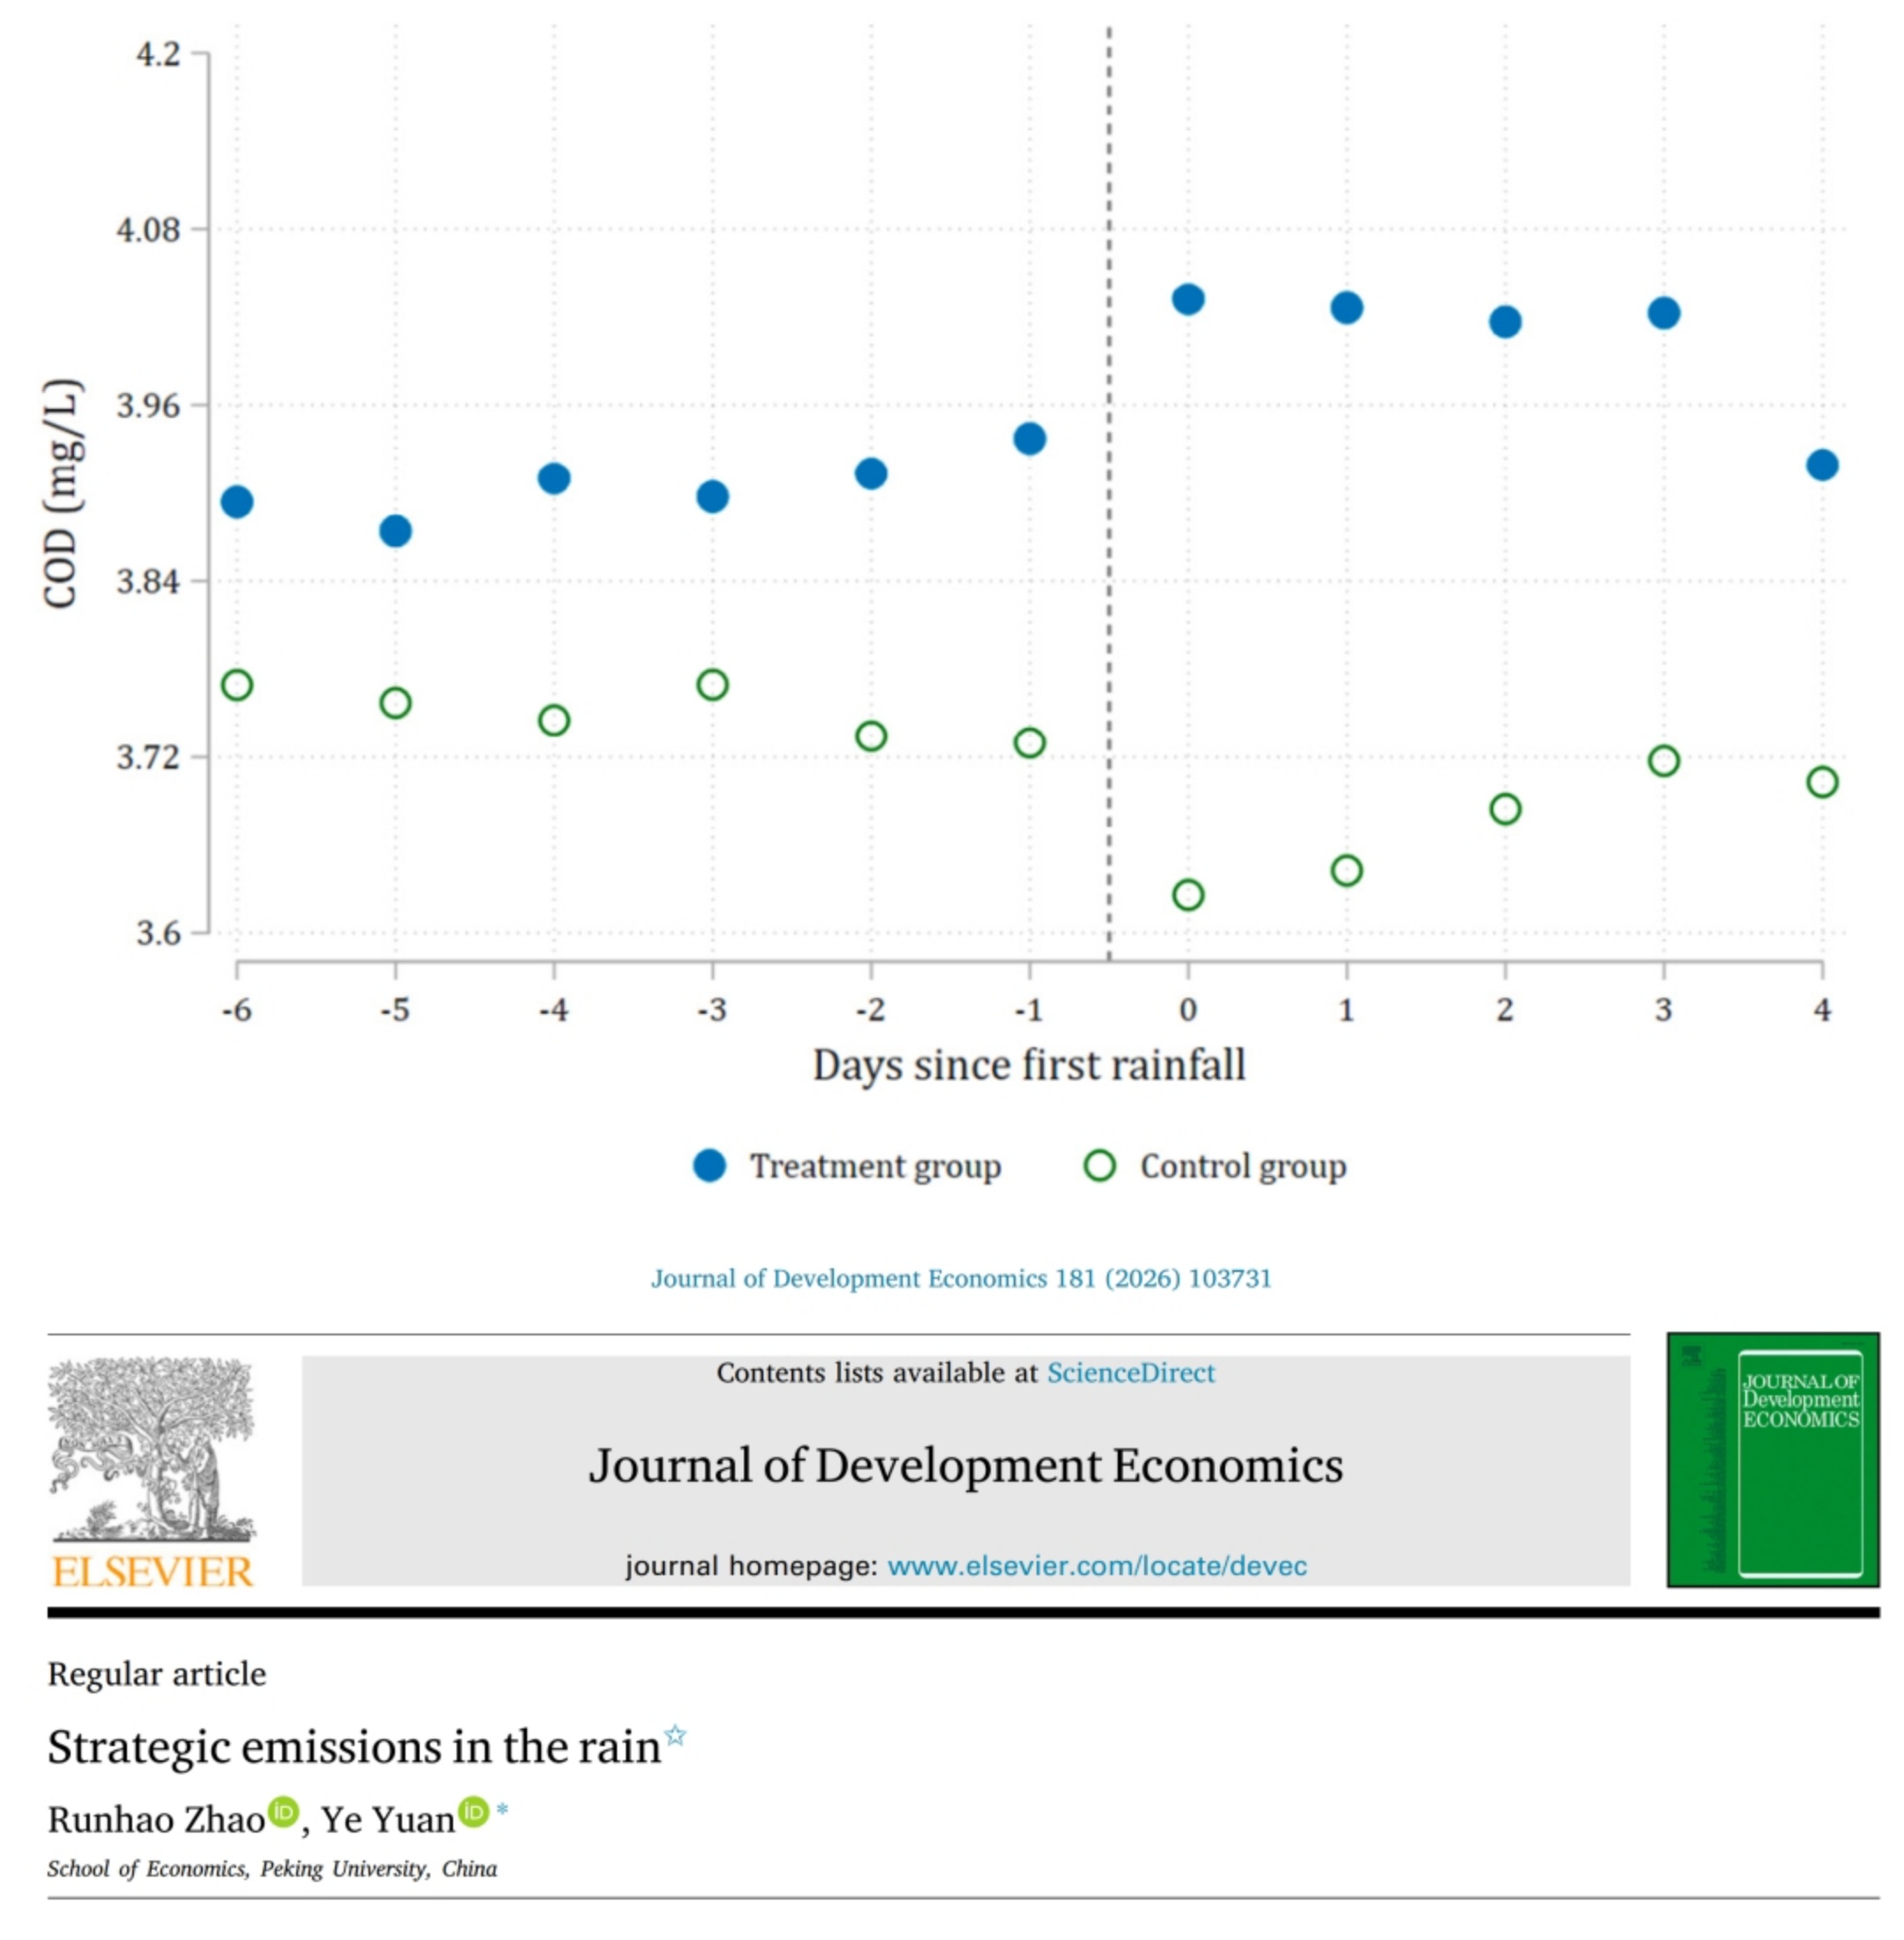Viewport: 1904px width, 1940px height.
Task: Click the treatment data point at day 0
Action: pyautogui.click(x=1188, y=299)
